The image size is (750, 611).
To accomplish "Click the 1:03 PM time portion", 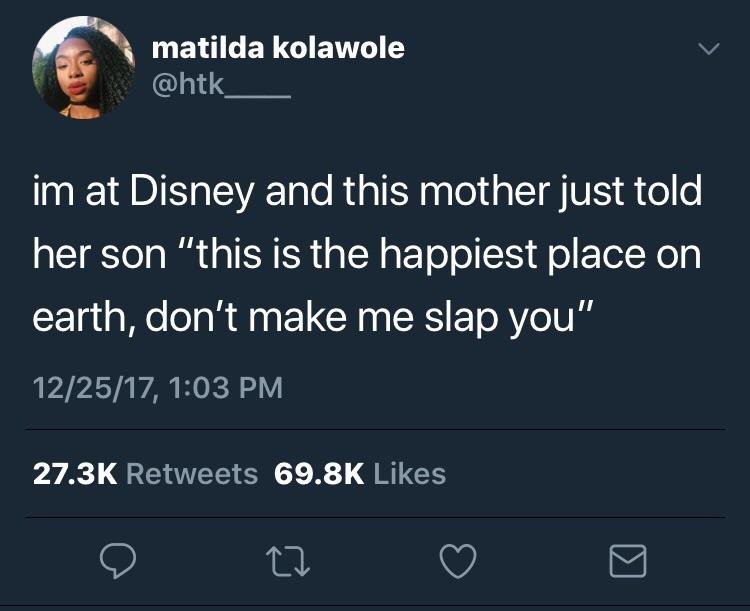I will tap(226, 387).
